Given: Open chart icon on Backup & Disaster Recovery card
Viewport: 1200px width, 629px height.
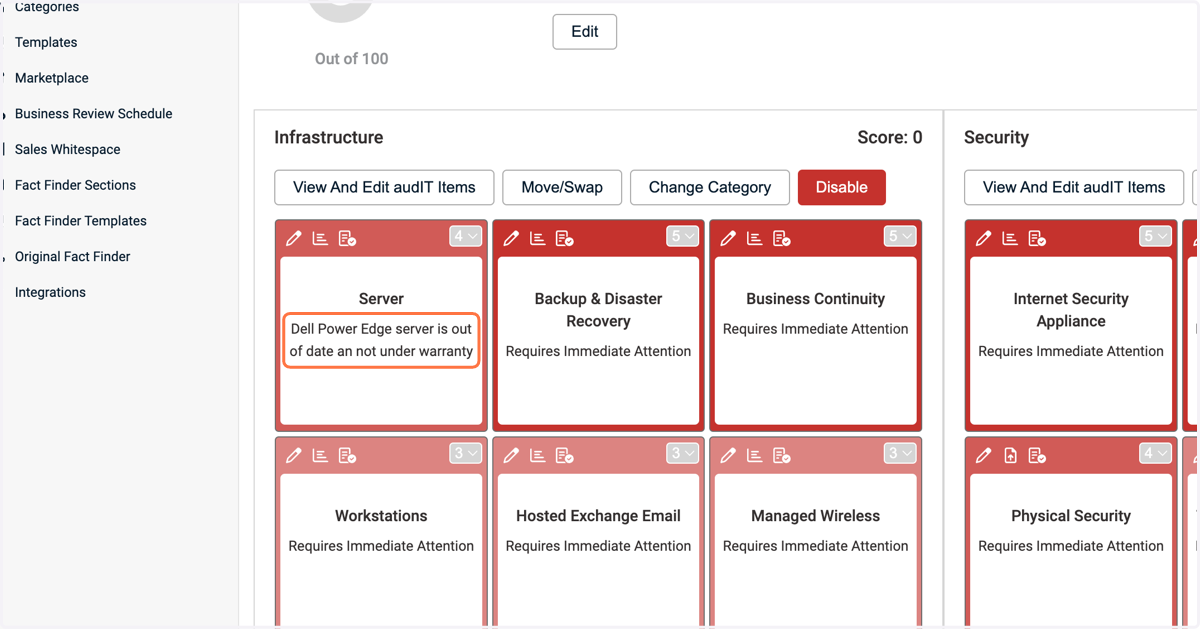Looking at the screenshot, I should 537,238.
